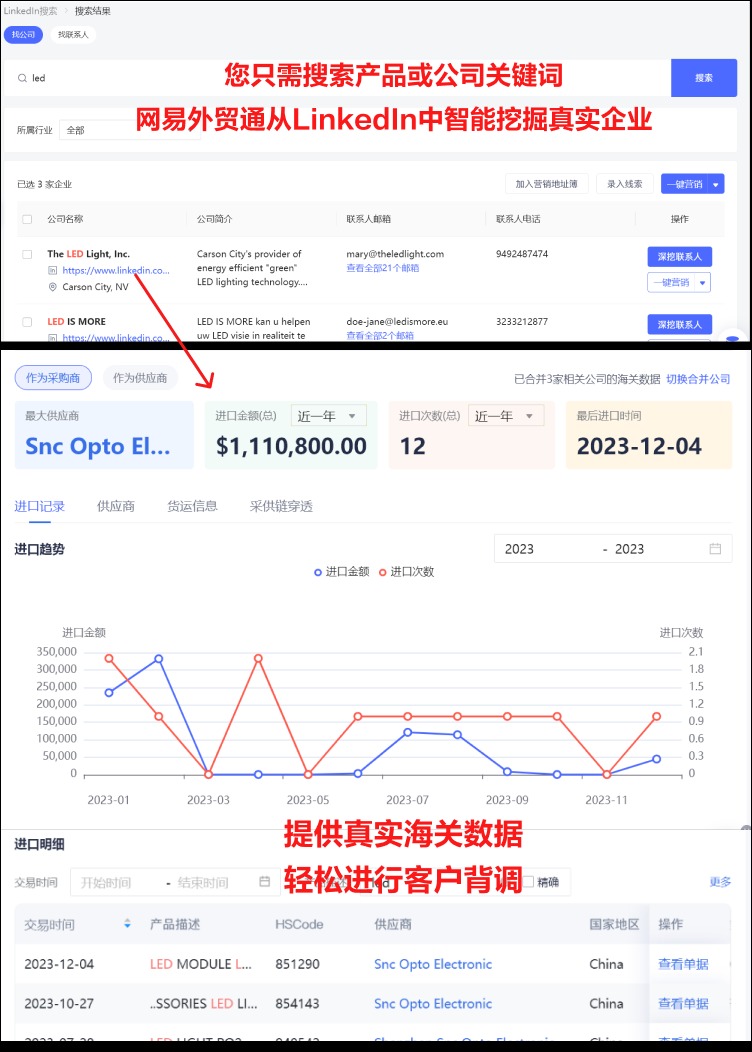Click 深挖联系人 for LED IS MORE

click(x=680, y=325)
